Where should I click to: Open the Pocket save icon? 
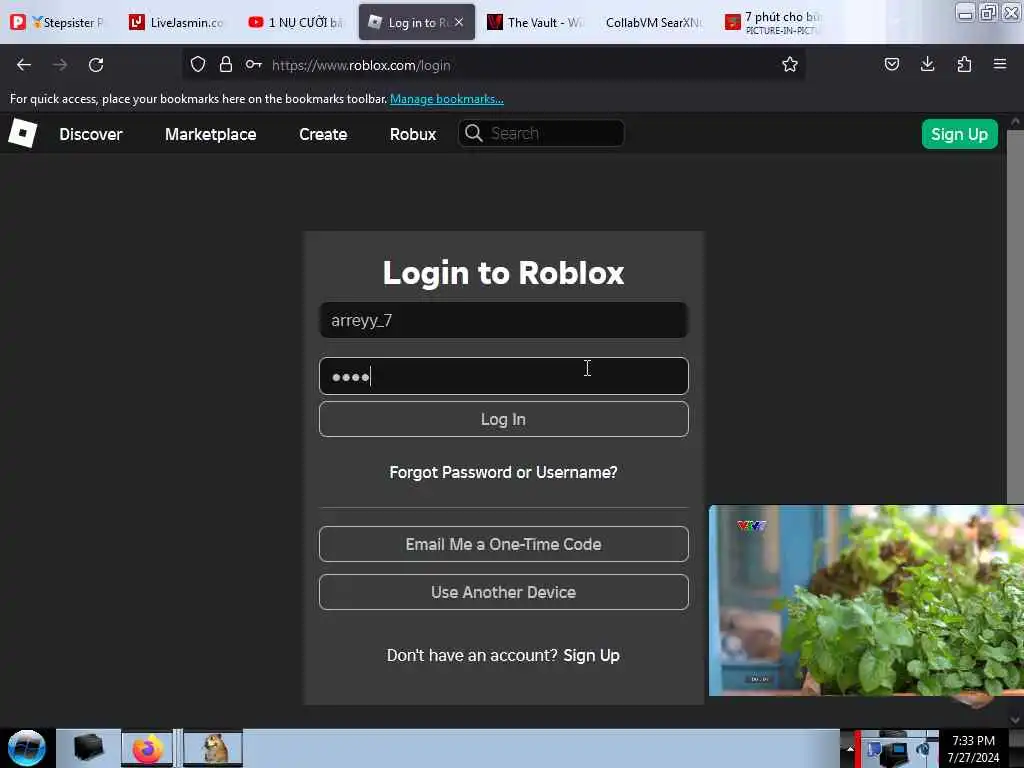coord(891,64)
